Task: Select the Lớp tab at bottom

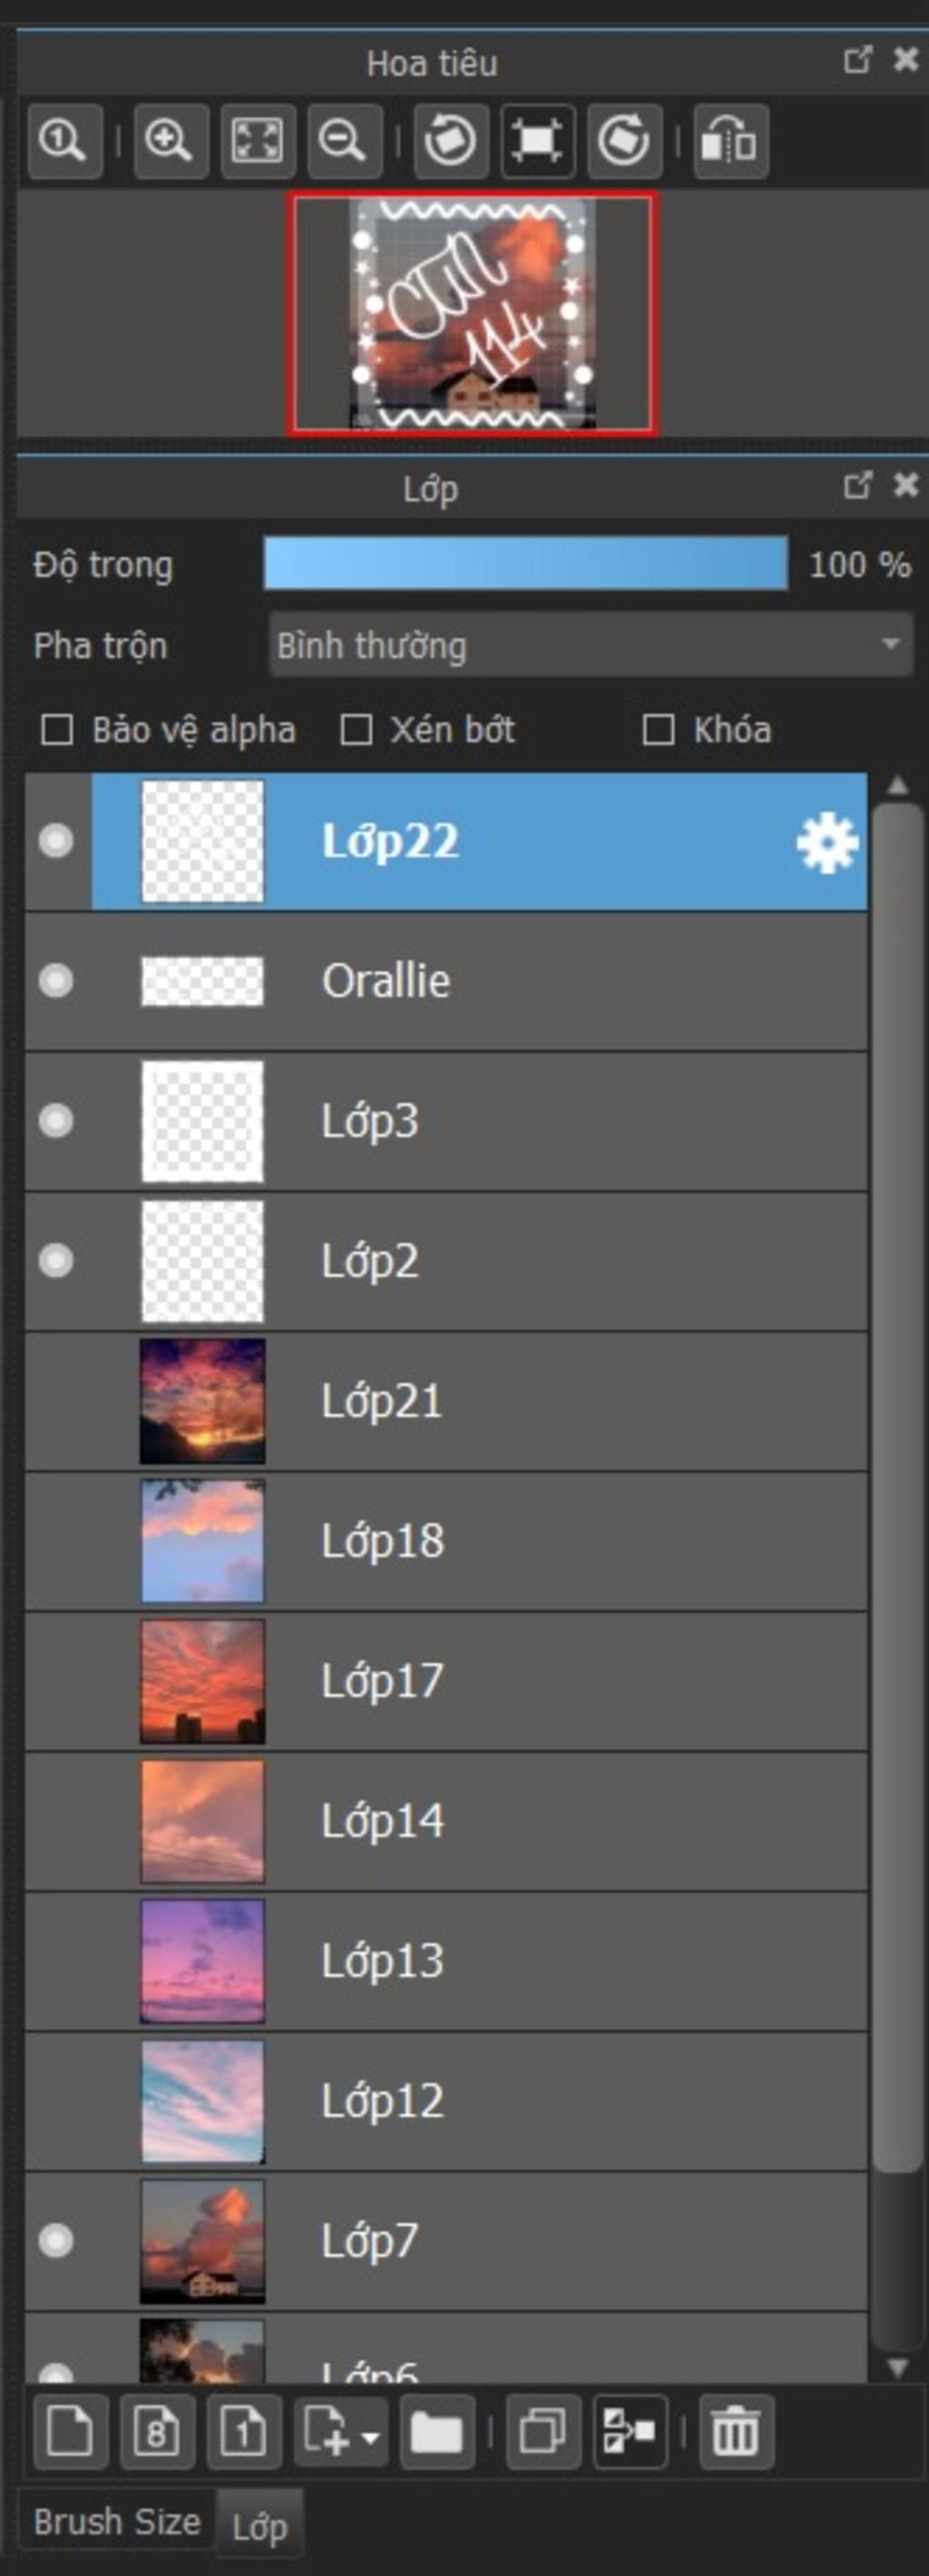Action: pyautogui.click(x=260, y=2527)
